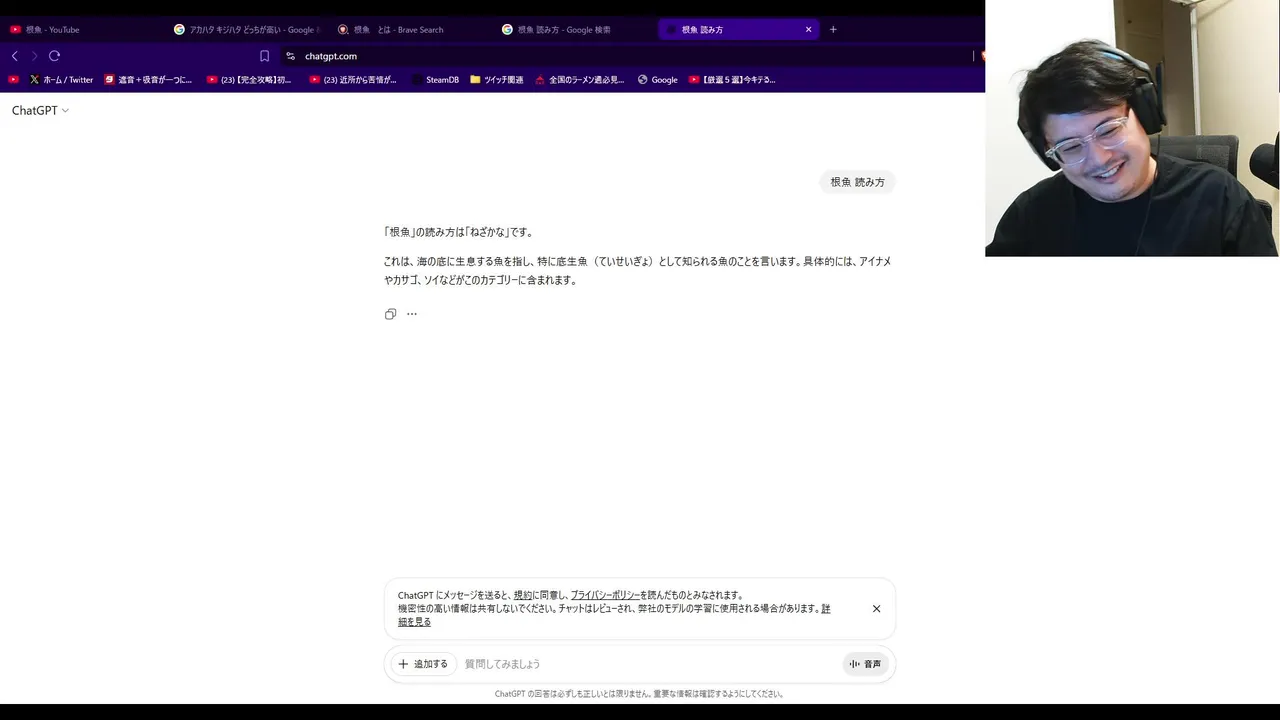Open the プライバシーポリシー link

(x=605, y=595)
